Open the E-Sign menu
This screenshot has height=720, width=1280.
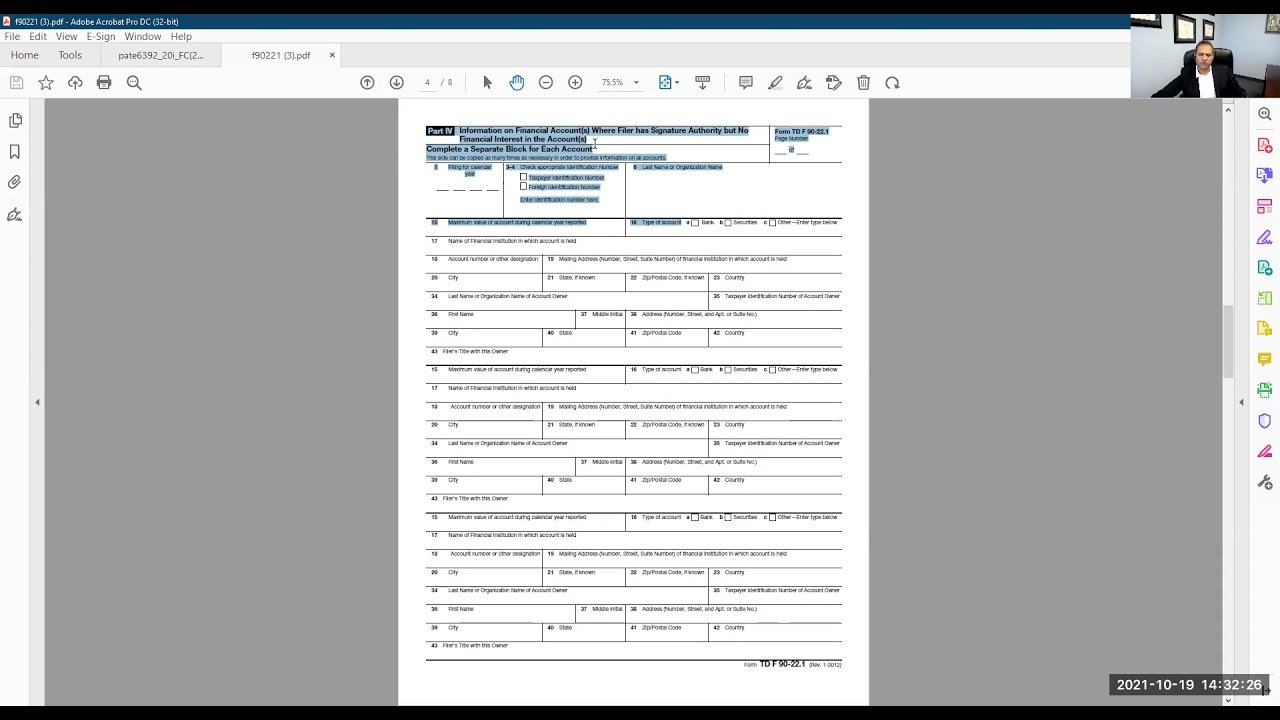coord(101,37)
